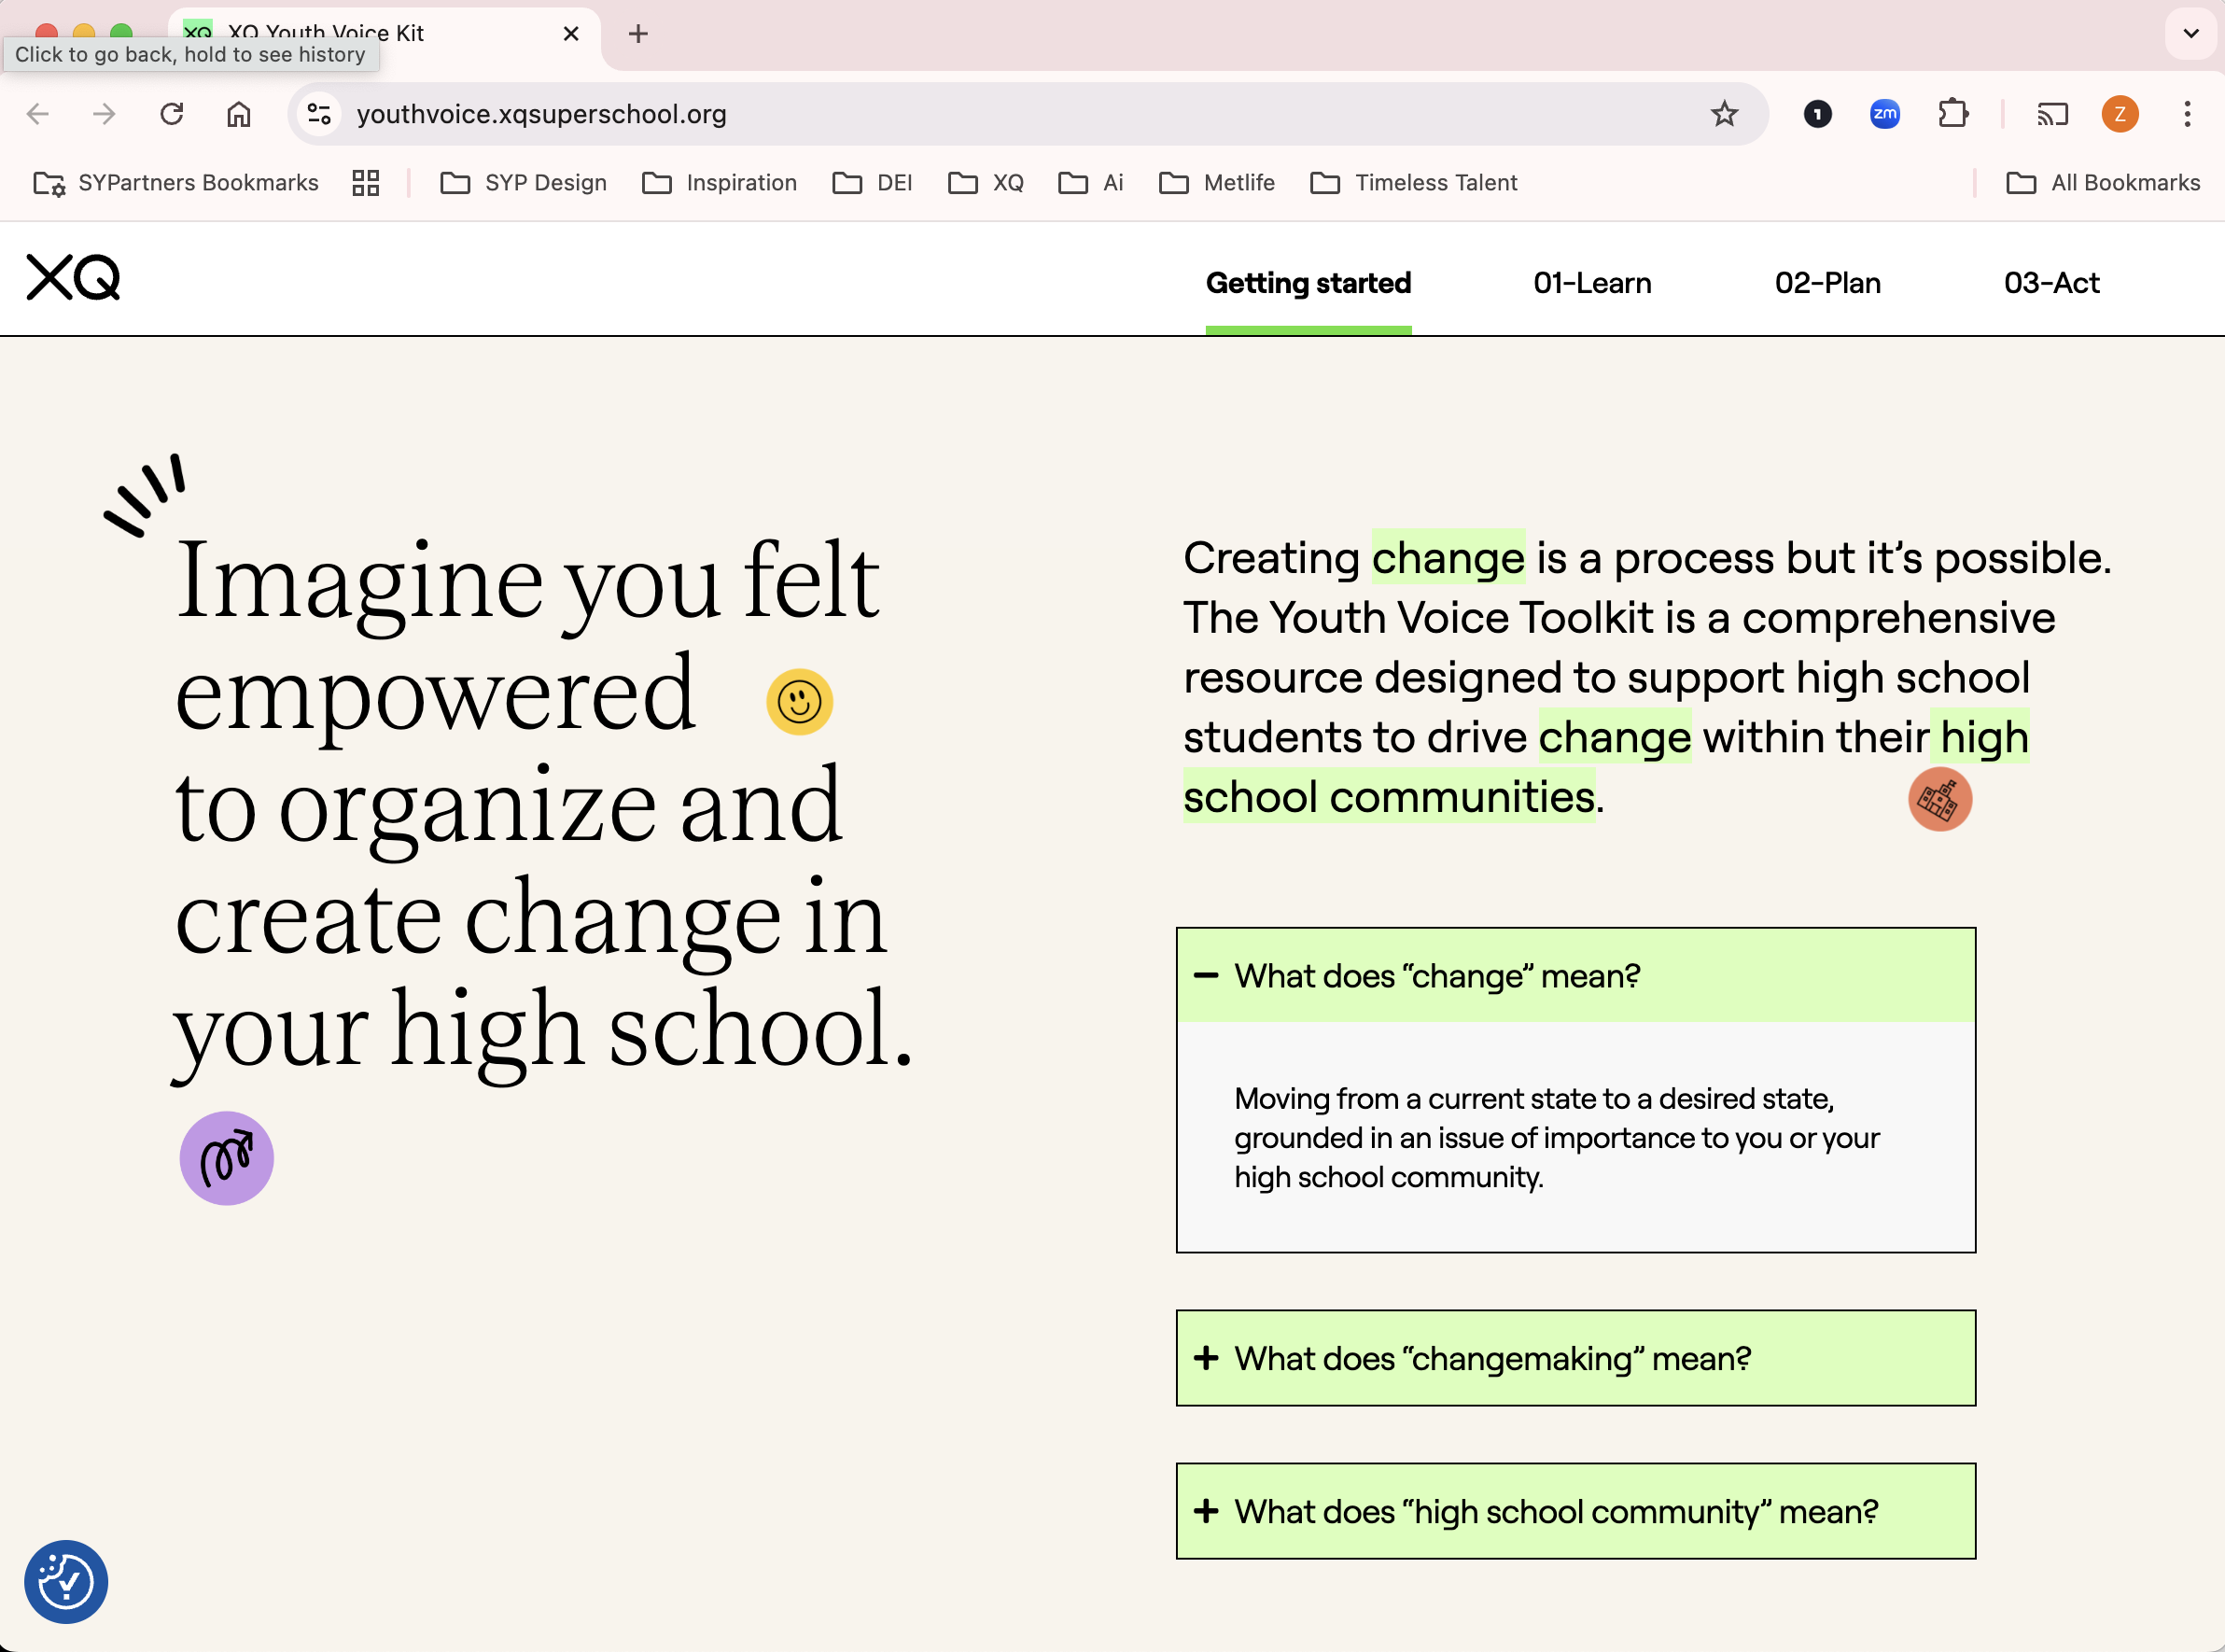
Task: Open the SYP Design bookmarks folder
Action: (524, 183)
